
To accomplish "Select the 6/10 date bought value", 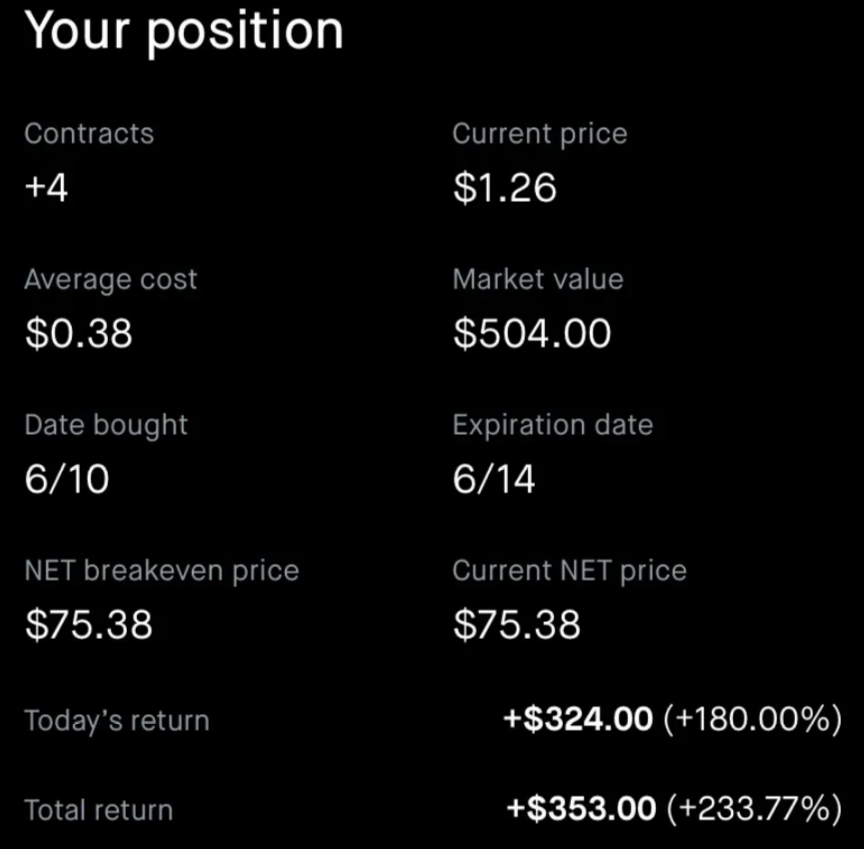I will (x=66, y=480).
